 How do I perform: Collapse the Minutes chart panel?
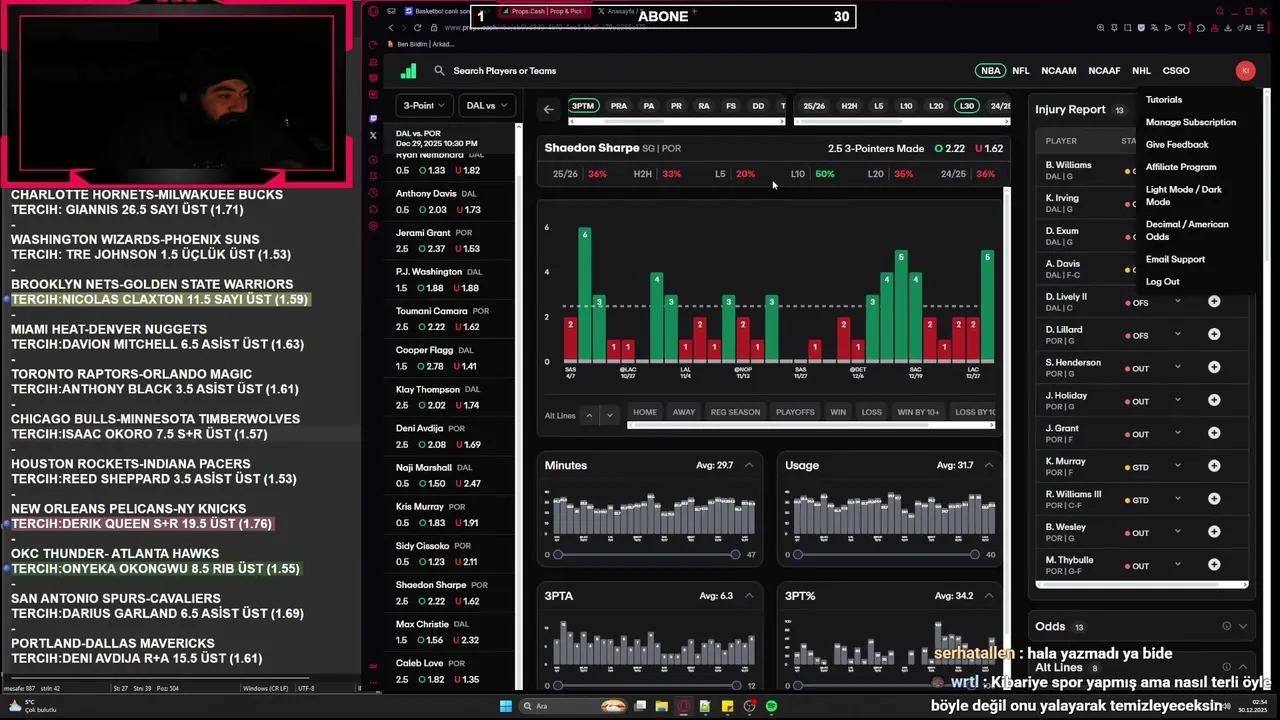tap(749, 465)
